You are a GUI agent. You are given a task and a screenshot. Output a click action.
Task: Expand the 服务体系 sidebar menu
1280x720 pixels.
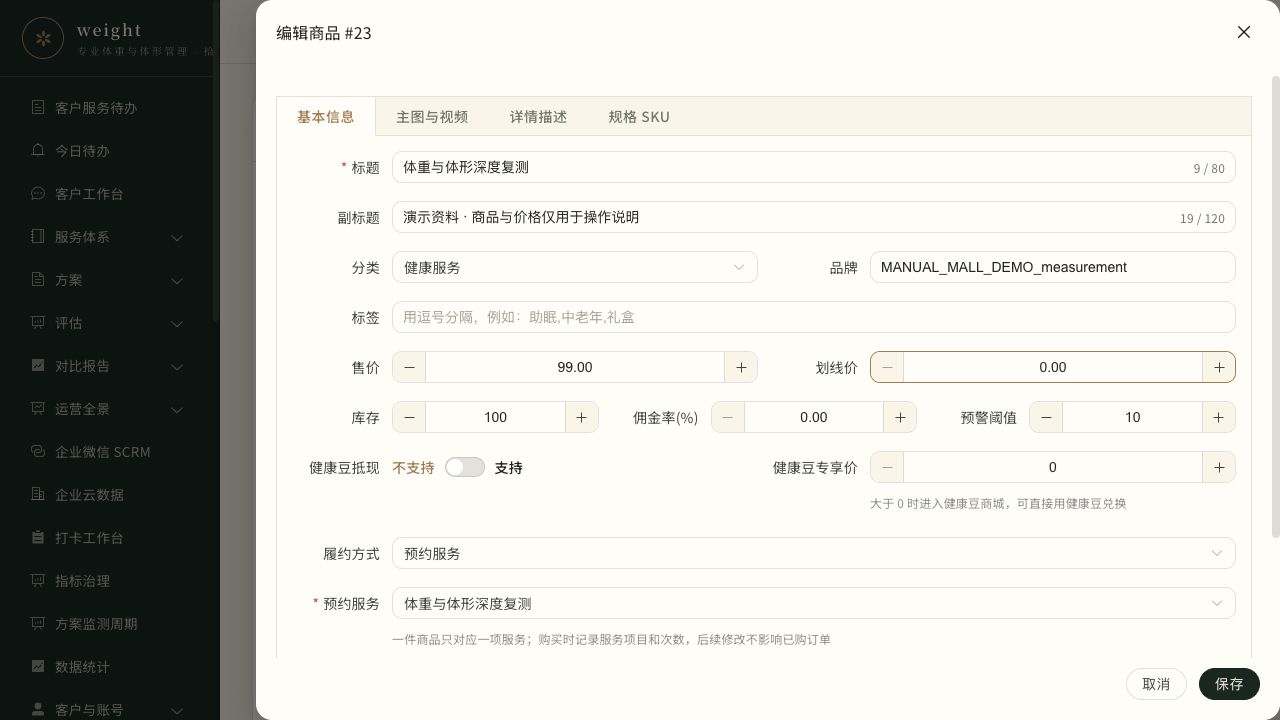177,237
